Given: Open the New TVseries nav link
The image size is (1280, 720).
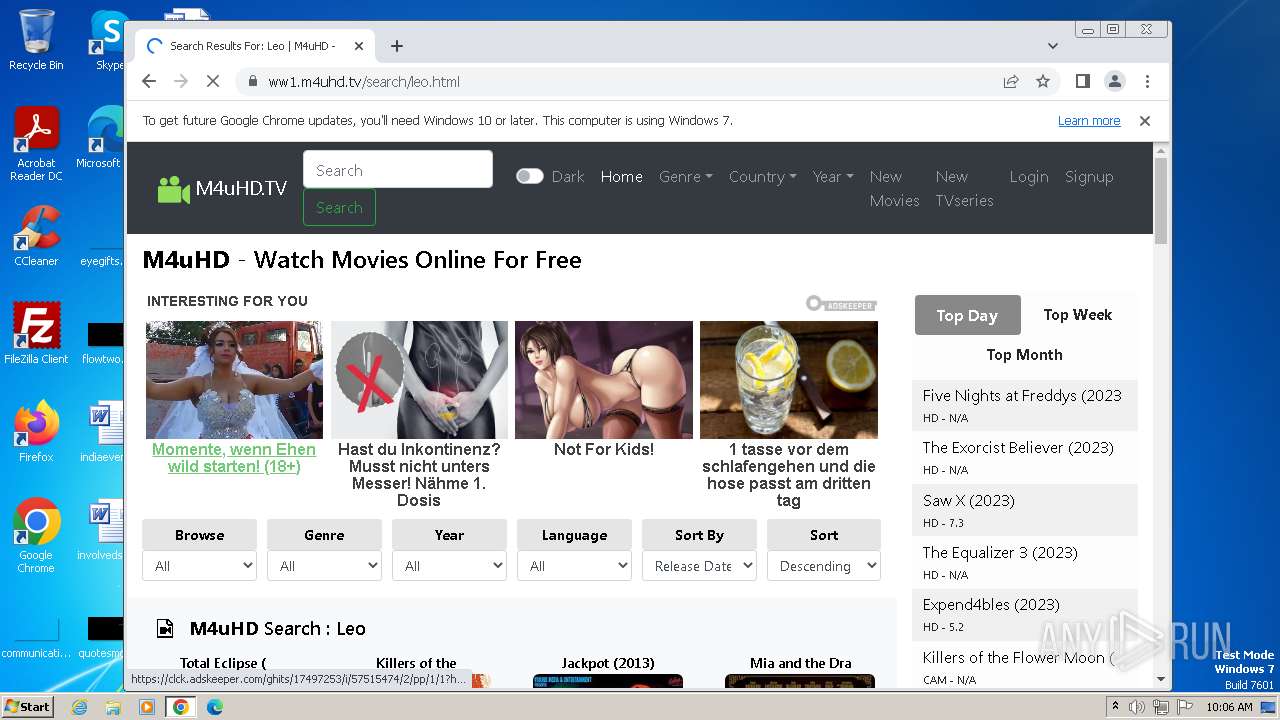Looking at the screenshot, I should [x=964, y=188].
